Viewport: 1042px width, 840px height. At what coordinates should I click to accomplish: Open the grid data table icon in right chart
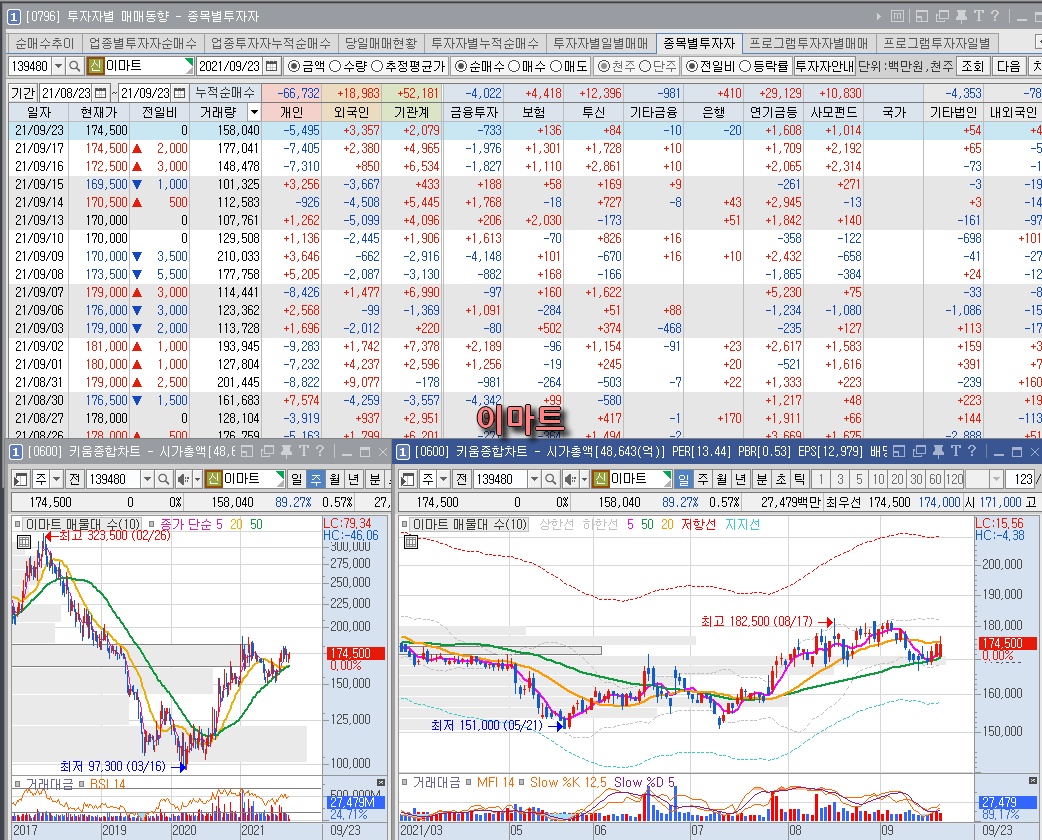(x=411, y=542)
